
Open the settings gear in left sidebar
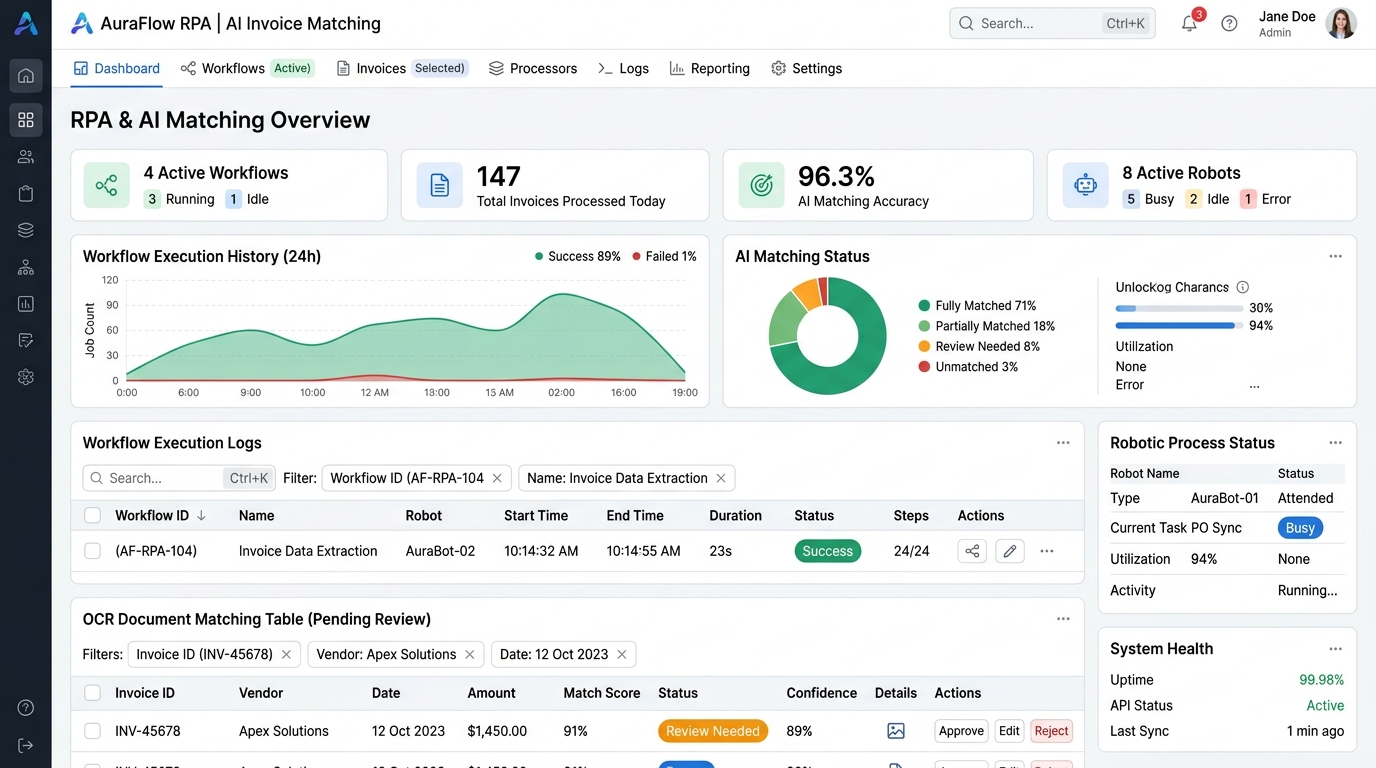pyautogui.click(x=26, y=377)
